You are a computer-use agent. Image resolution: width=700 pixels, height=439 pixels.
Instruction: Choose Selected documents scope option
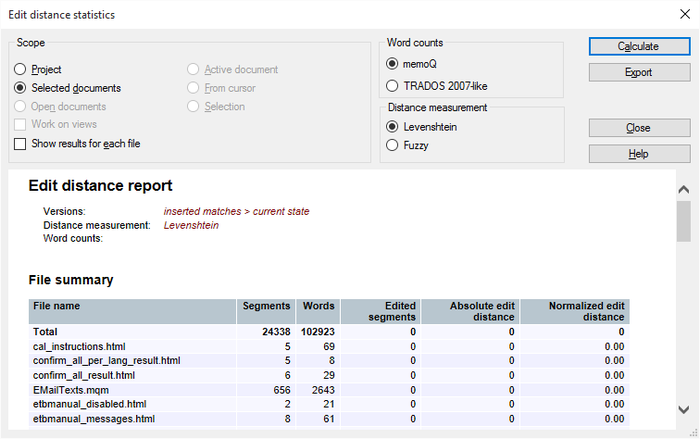click(21, 88)
